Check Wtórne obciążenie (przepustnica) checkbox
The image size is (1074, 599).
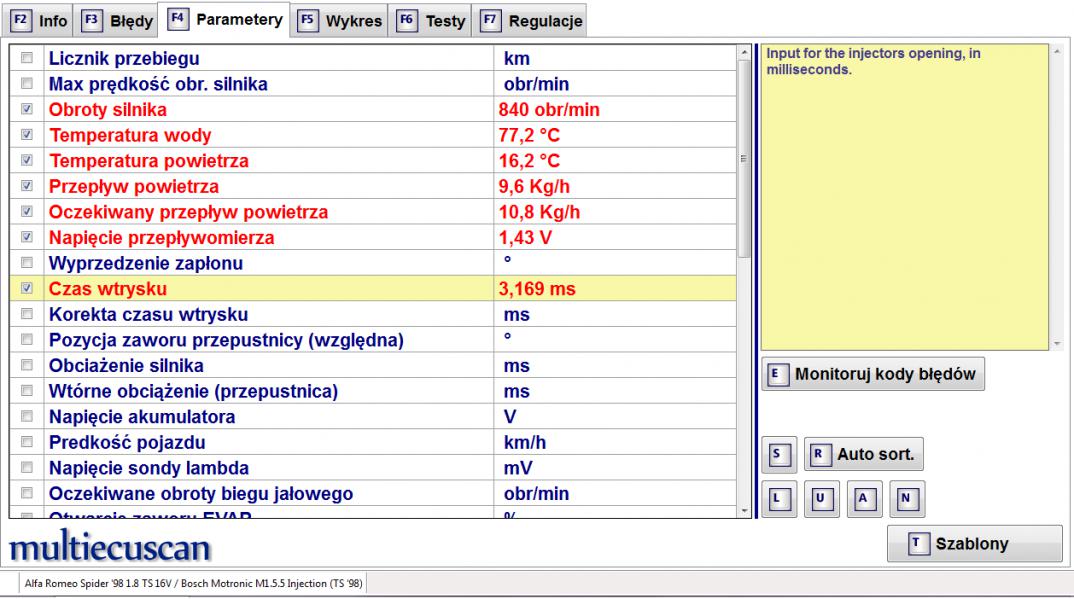[27, 390]
